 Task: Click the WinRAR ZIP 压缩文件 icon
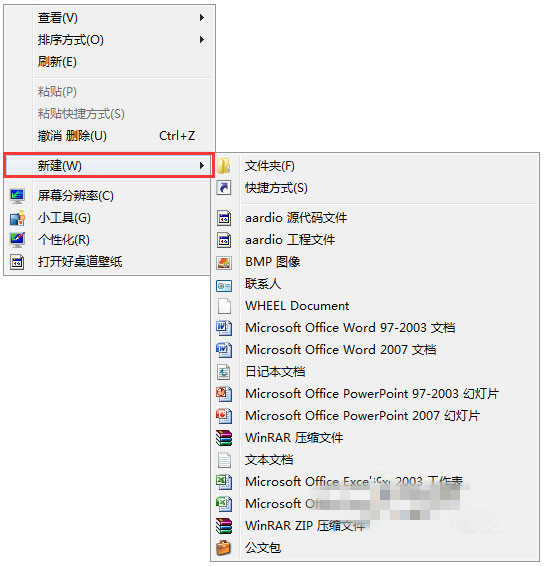point(224,526)
